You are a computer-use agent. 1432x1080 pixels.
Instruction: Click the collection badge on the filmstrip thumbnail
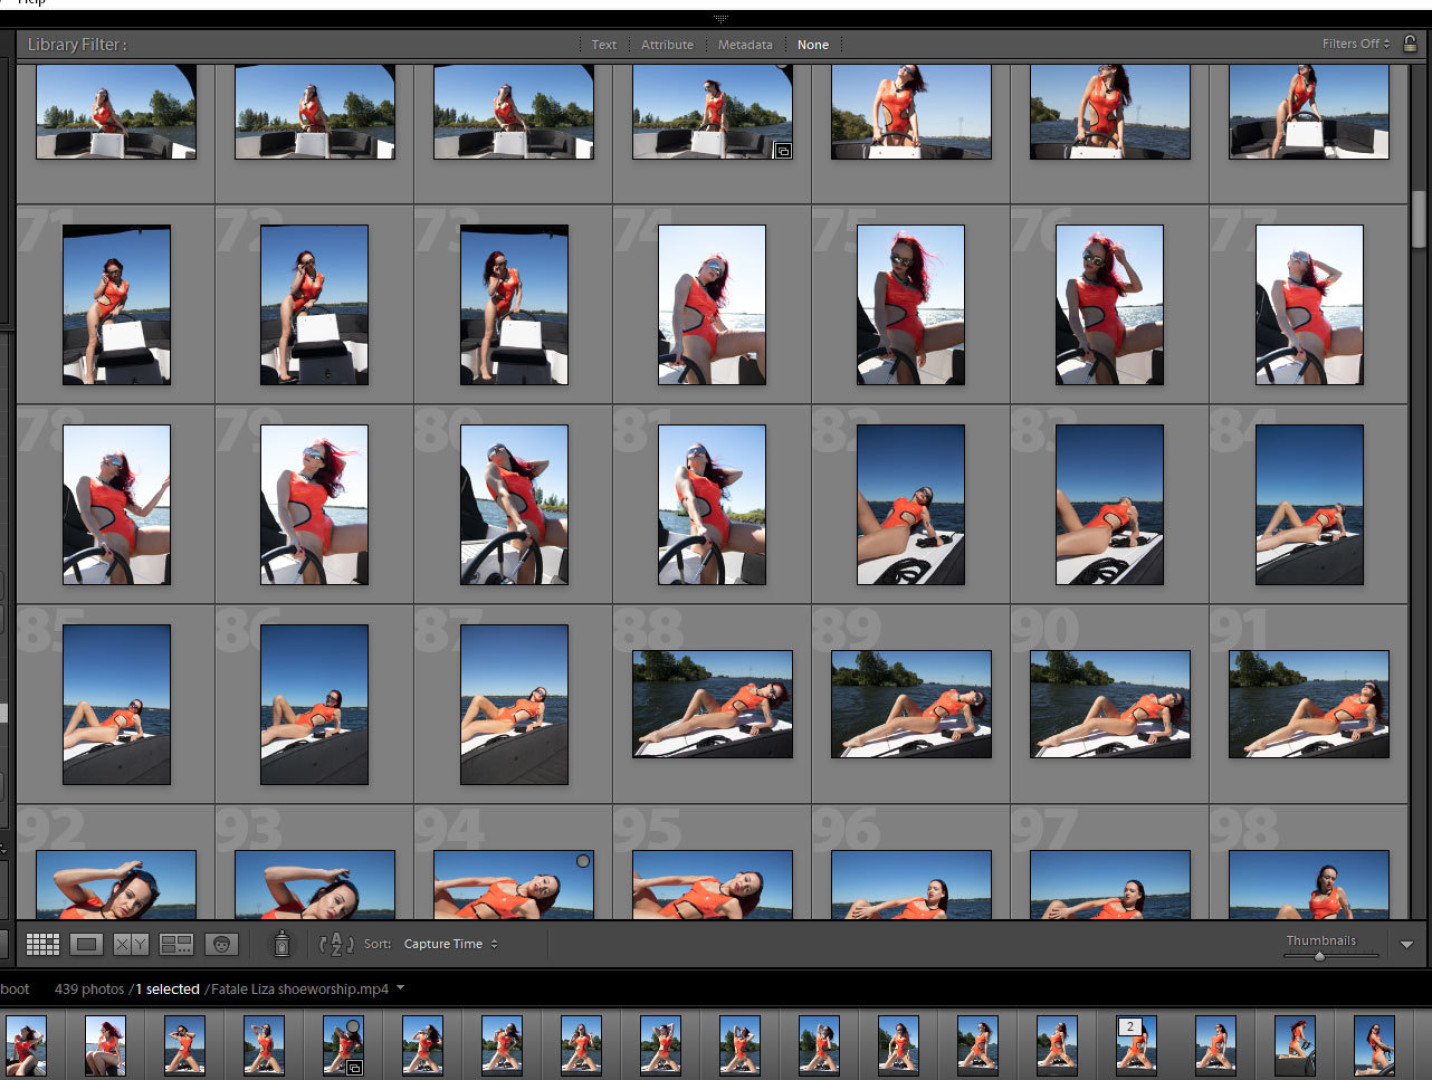pyautogui.click(x=353, y=1068)
